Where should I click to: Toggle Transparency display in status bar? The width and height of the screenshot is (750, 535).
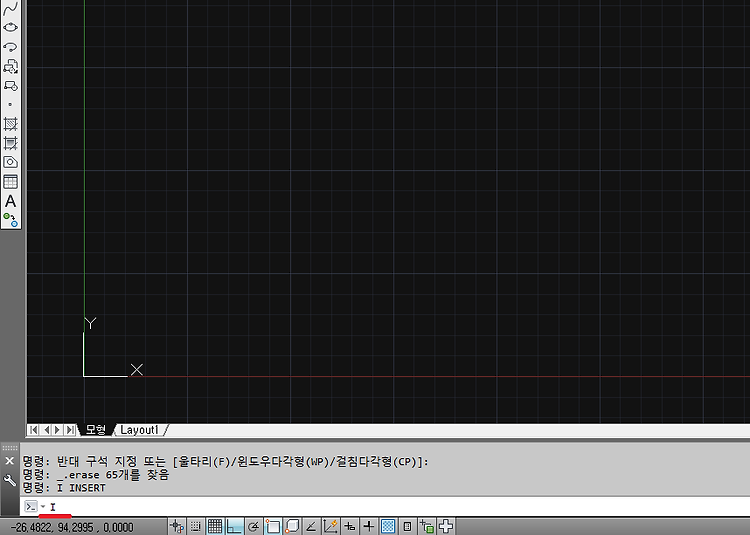(388, 526)
